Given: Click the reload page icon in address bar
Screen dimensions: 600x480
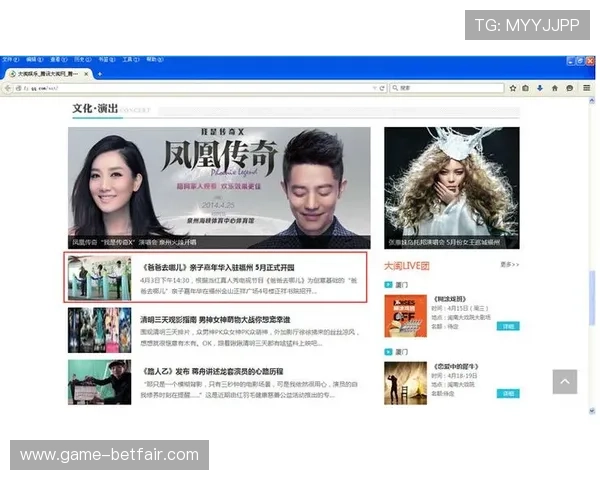Looking at the screenshot, I should tap(382, 88).
